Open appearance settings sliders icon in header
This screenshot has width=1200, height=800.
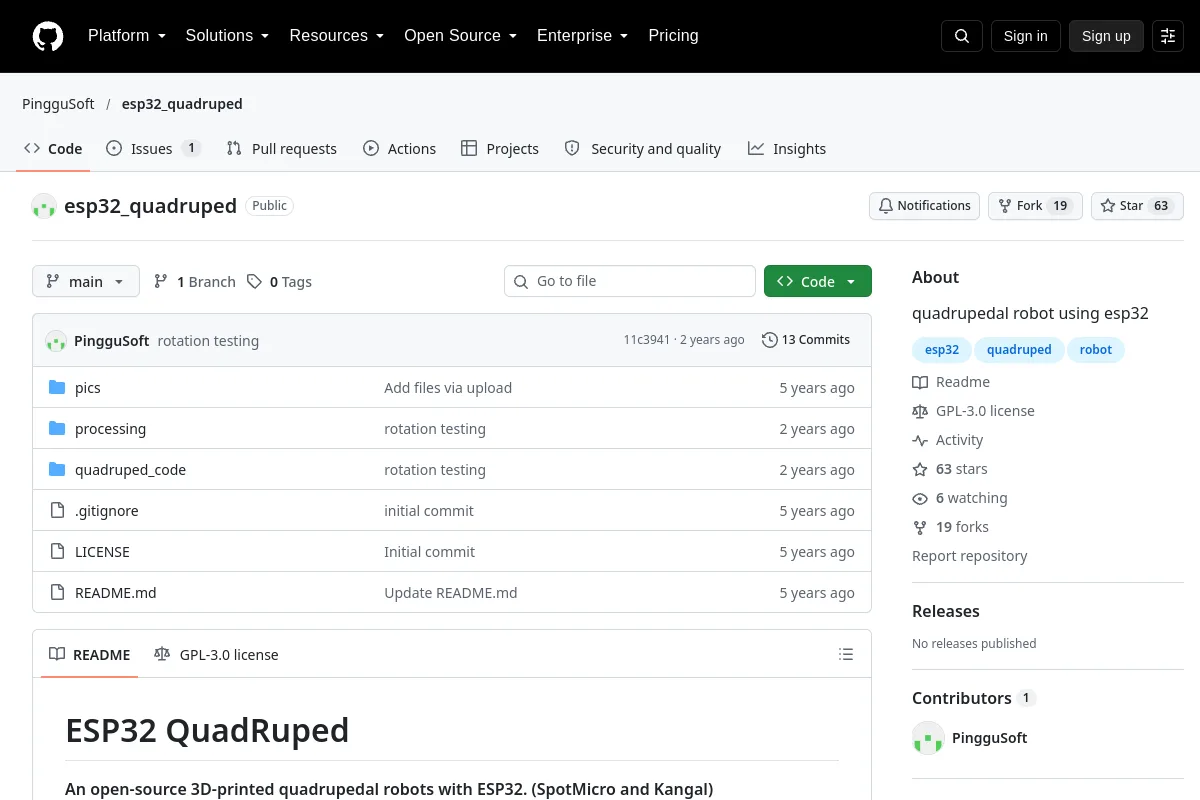click(1168, 36)
